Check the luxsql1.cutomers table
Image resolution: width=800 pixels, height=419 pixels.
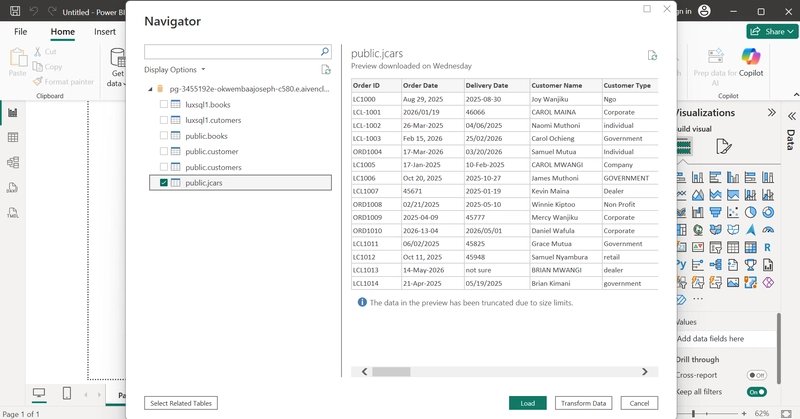click(x=164, y=120)
